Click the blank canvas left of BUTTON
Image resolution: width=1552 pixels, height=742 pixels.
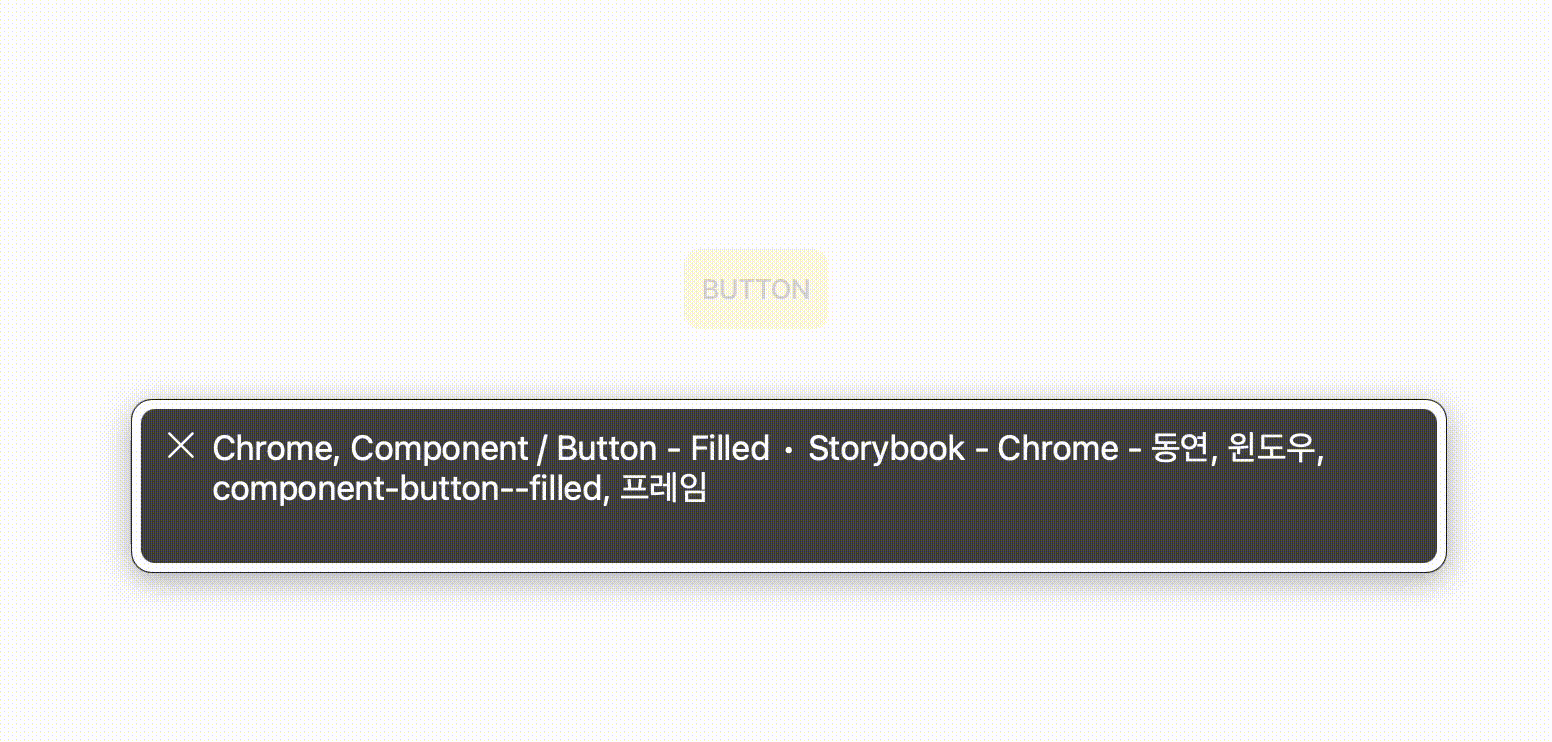tap(340, 289)
